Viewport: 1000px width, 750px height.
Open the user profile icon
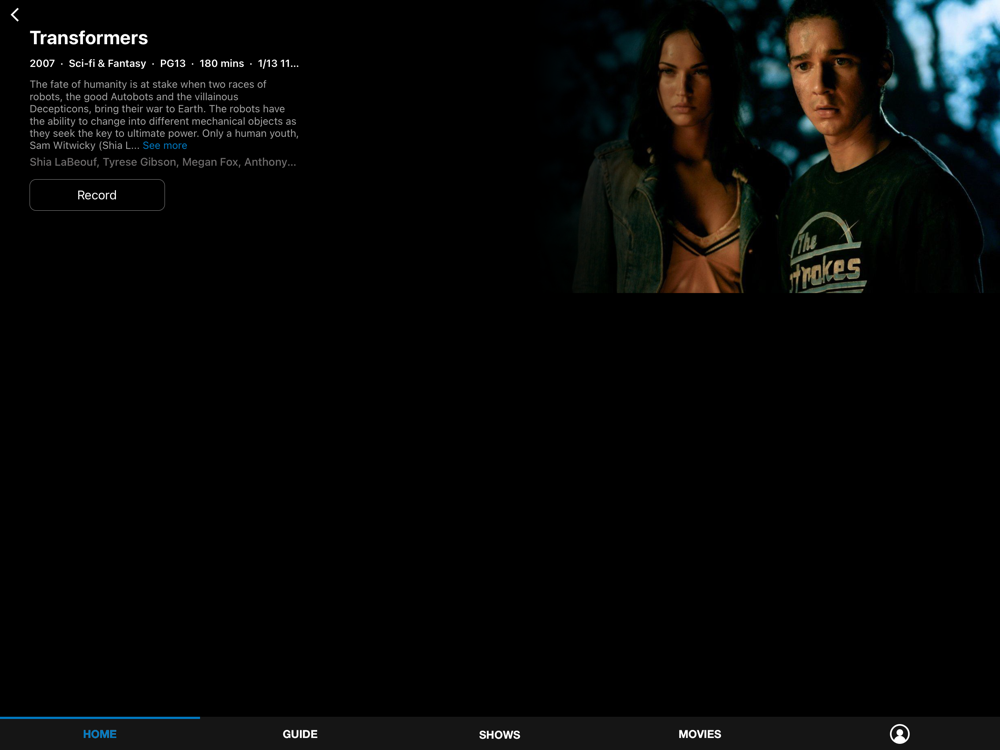click(899, 734)
